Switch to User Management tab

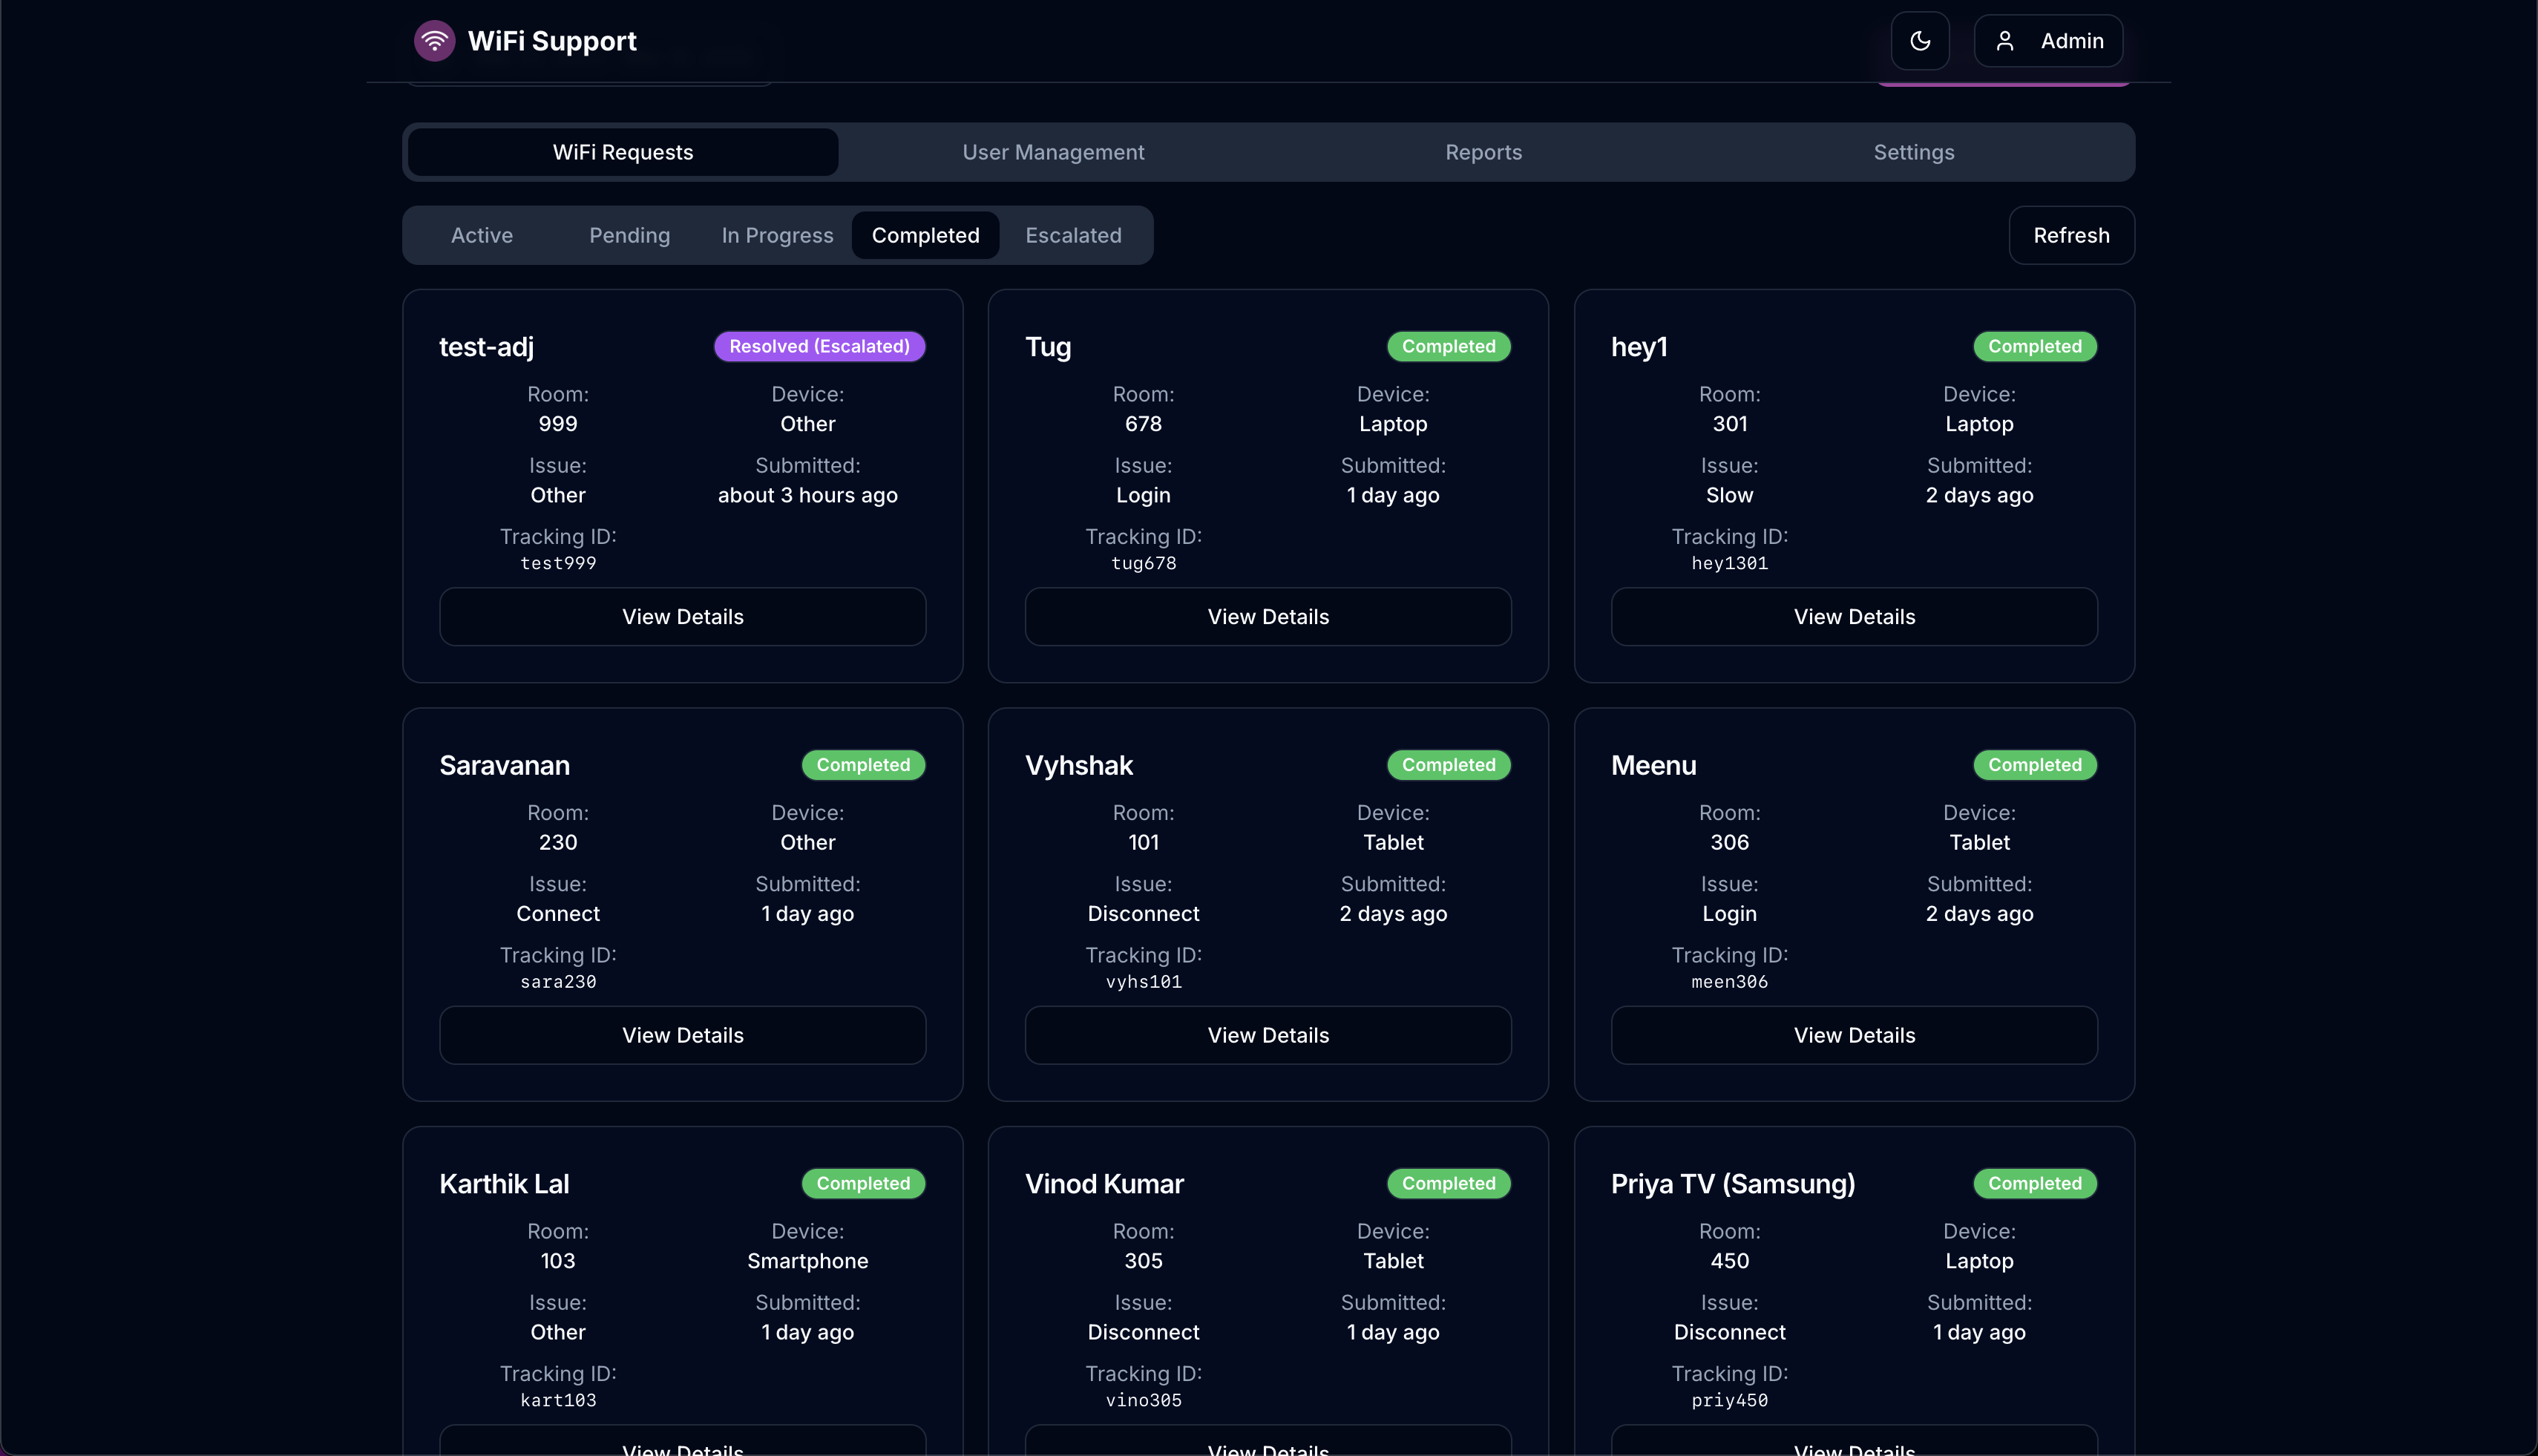[1052, 152]
